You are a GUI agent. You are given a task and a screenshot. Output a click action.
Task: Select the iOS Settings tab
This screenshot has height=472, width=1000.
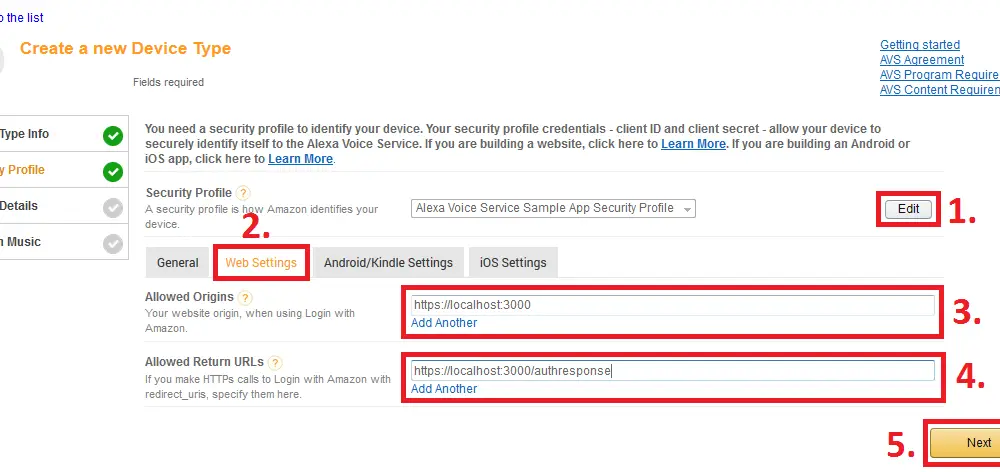click(513, 263)
